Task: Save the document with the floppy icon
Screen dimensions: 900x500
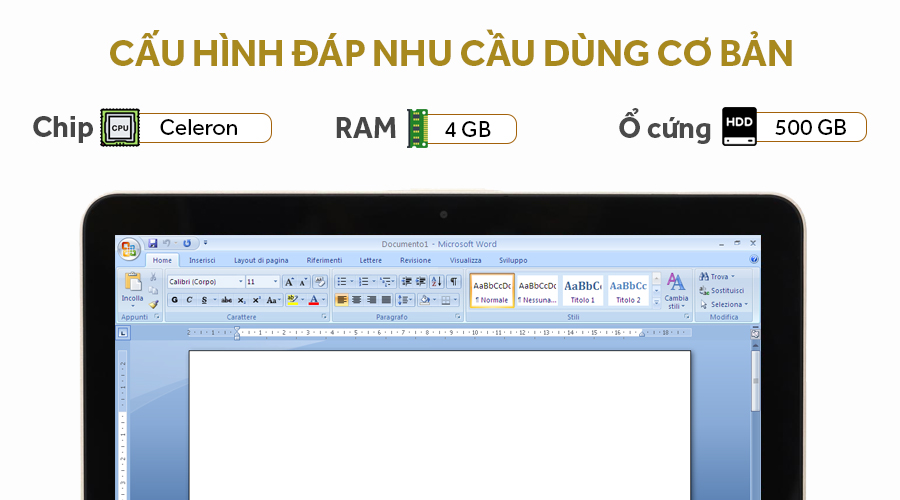Action: [x=153, y=243]
